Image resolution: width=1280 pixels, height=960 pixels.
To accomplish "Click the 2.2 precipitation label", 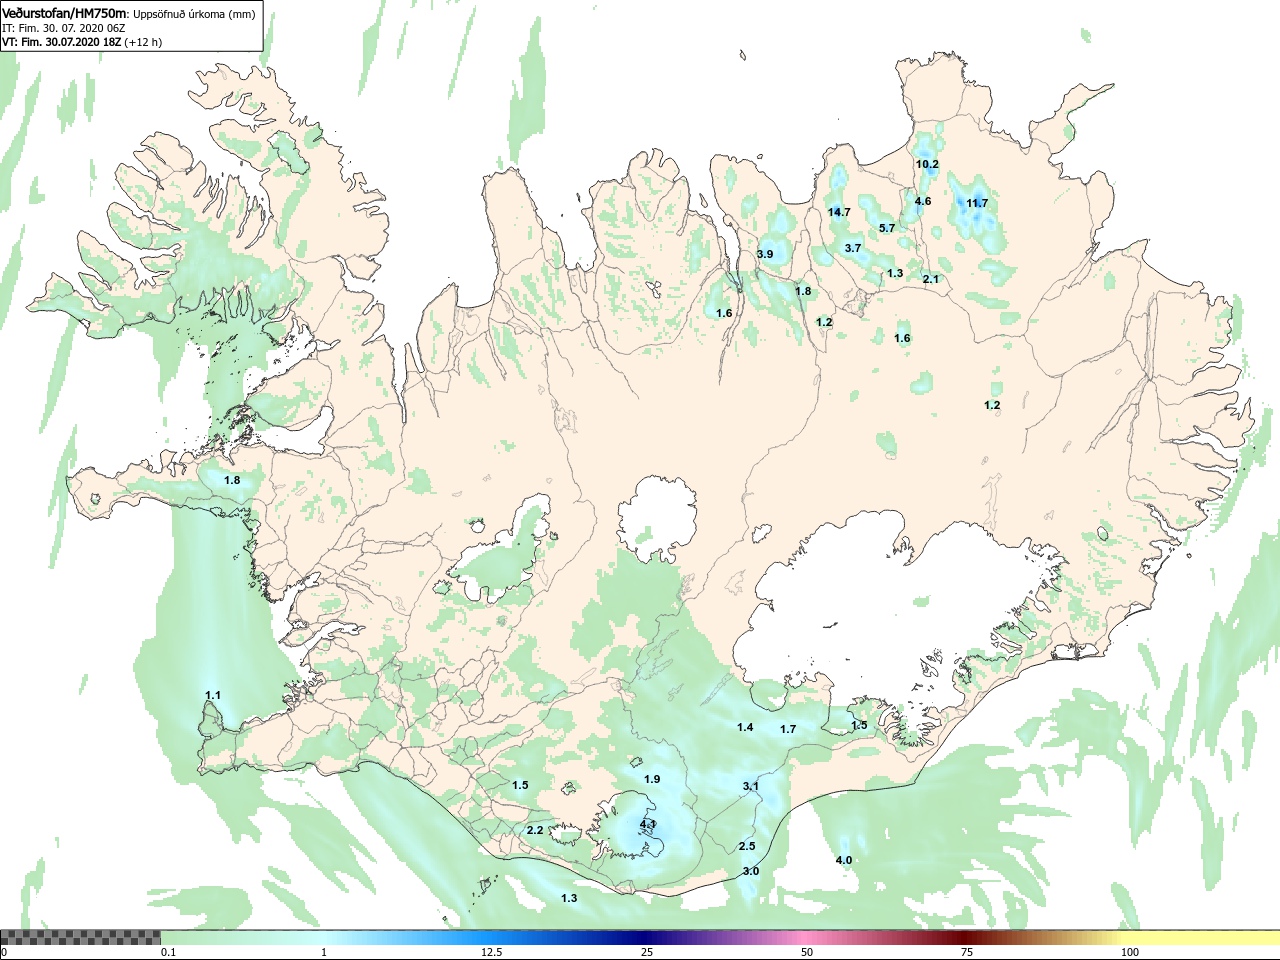I will 535,830.
